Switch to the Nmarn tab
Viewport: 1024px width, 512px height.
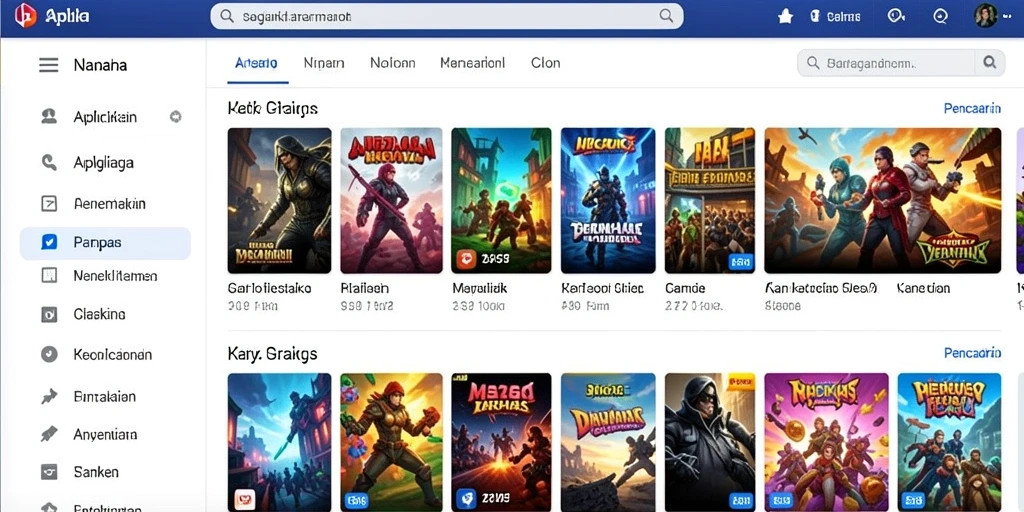pyautogui.click(x=324, y=63)
